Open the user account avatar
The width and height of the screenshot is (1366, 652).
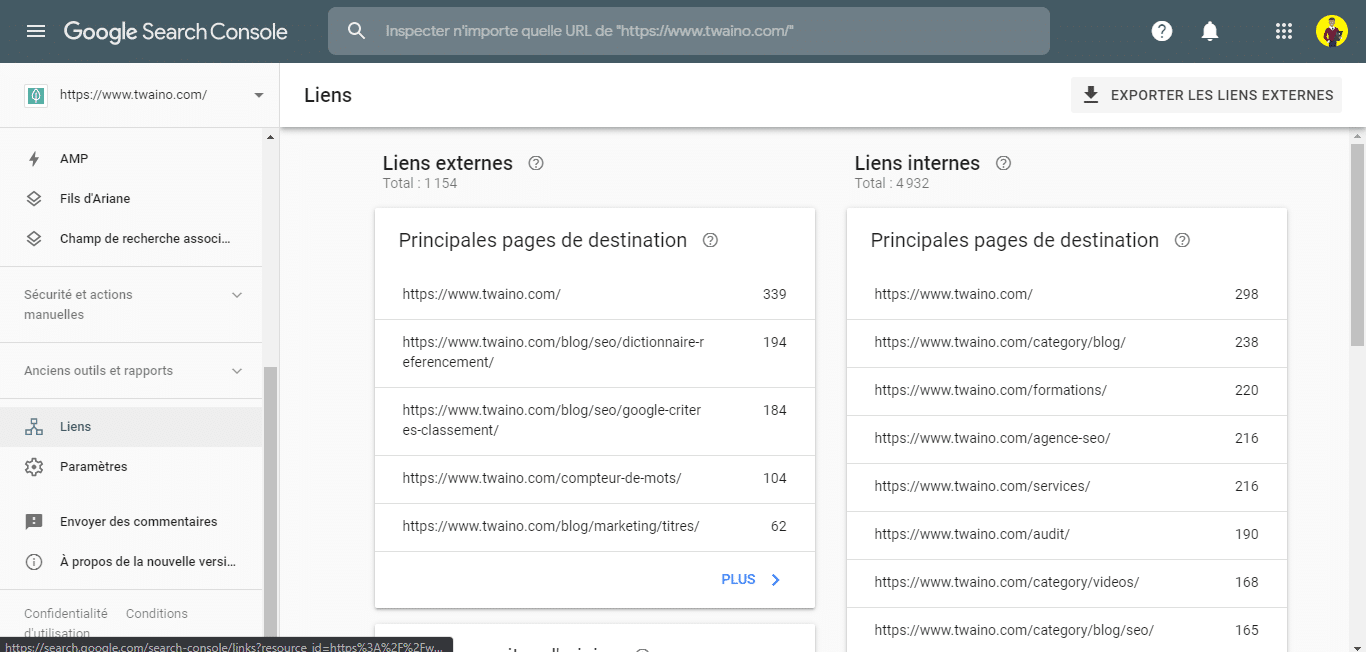coord(1332,31)
